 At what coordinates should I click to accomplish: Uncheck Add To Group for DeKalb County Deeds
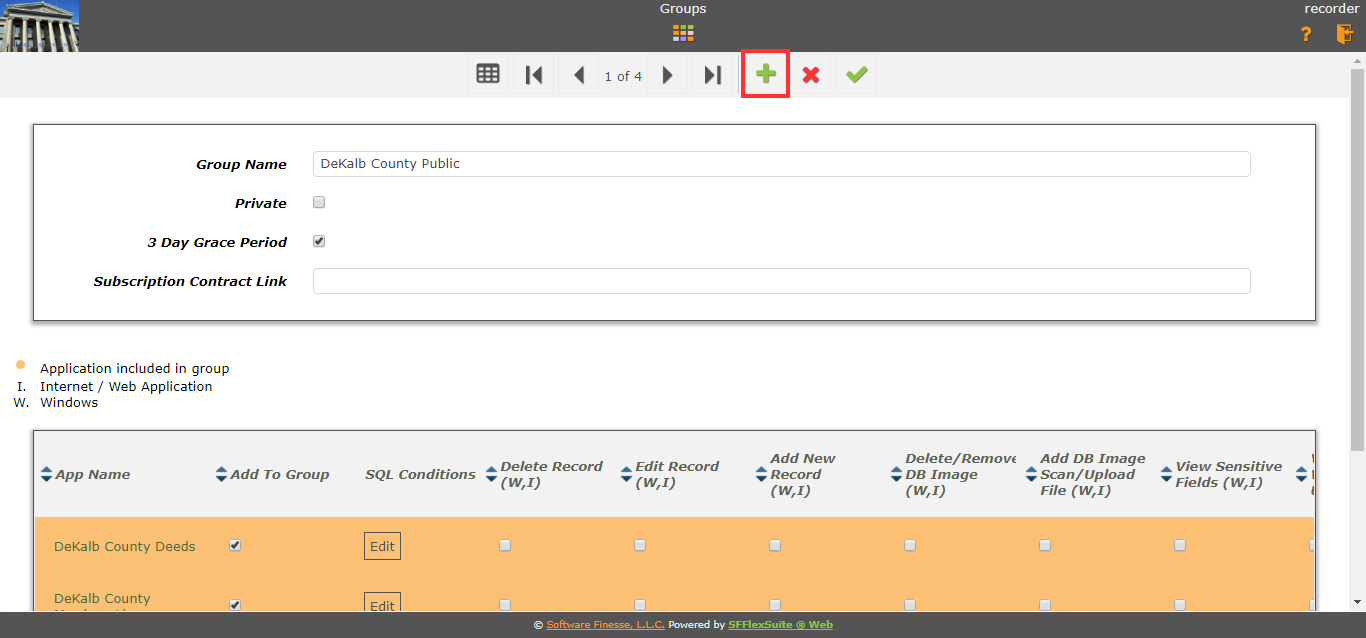(235, 545)
